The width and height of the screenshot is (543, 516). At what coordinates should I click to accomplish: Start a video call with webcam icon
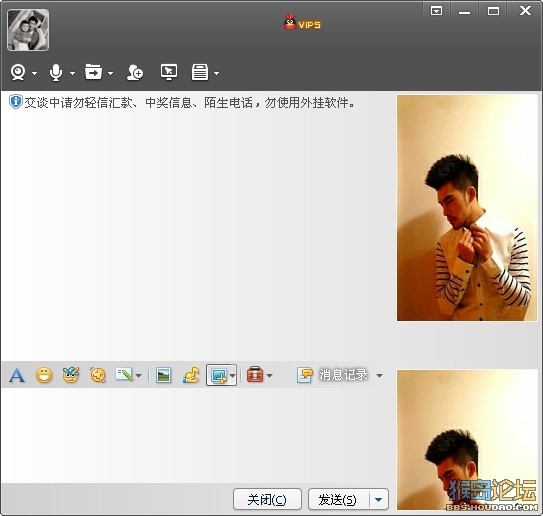coord(18,72)
